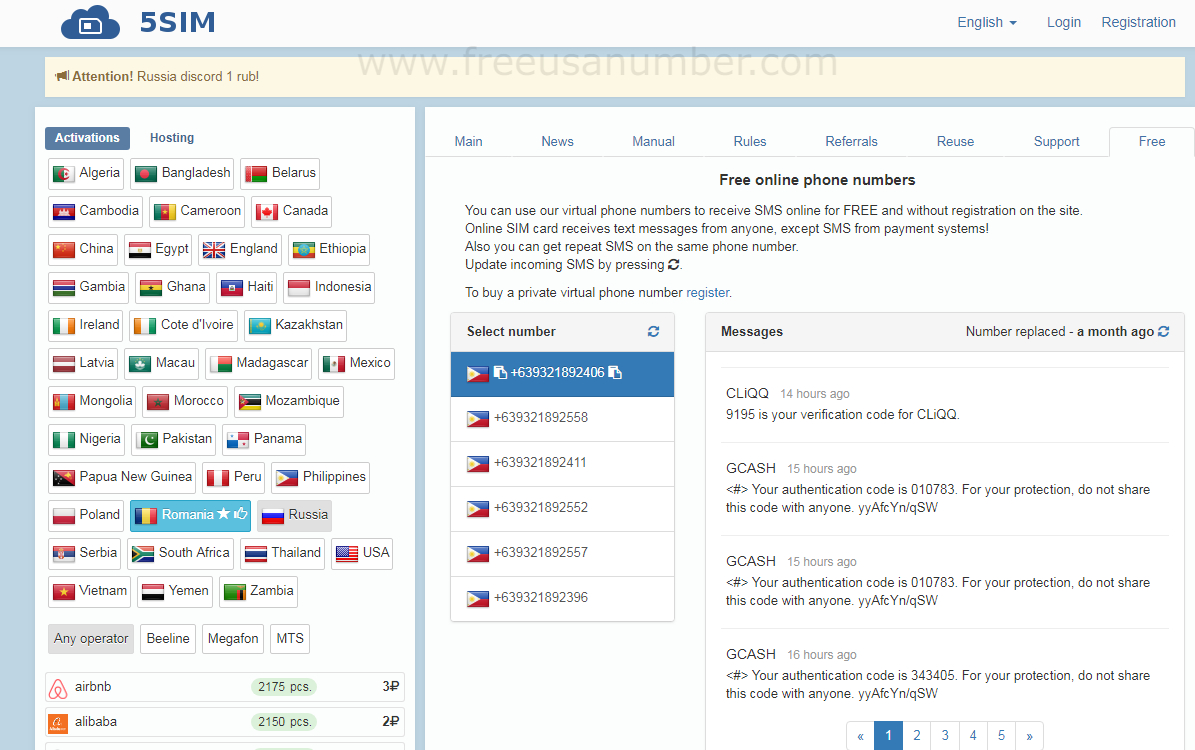1195x750 pixels.
Task: Click the alibaba service logo icon
Action: tap(58, 723)
